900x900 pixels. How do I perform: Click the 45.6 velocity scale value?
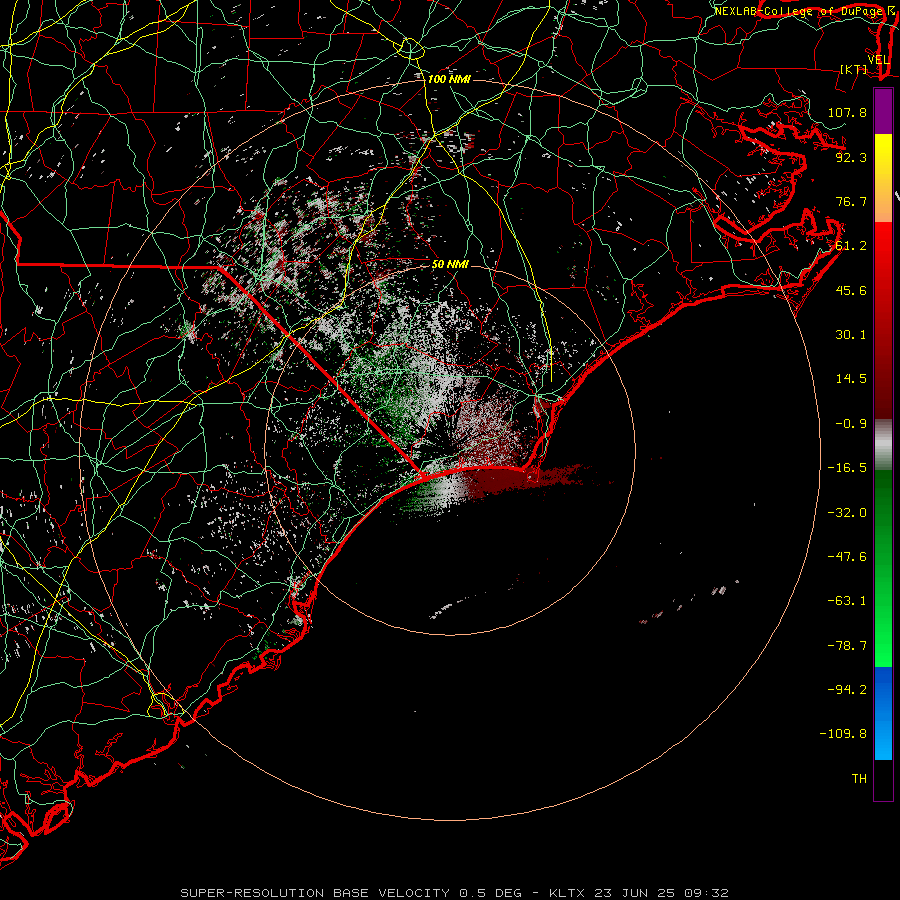coord(851,290)
